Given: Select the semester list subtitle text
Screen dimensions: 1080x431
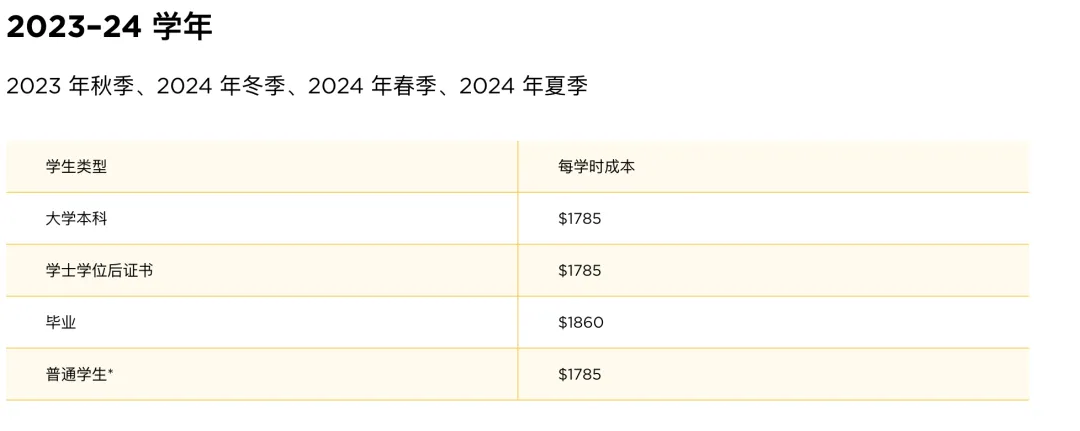Looking at the screenshot, I should (297, 87).
